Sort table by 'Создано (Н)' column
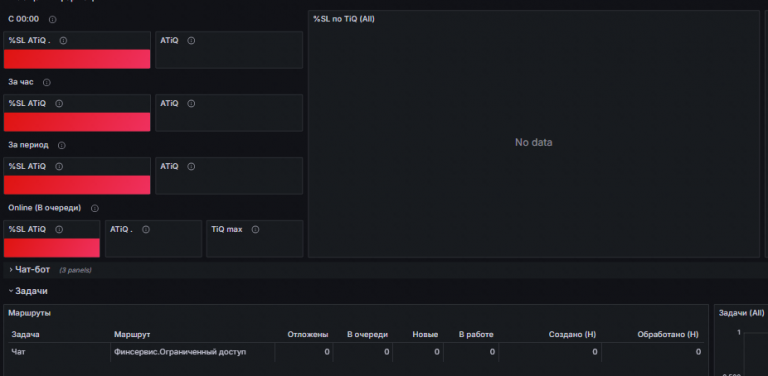This screenshot has height=376, width=768. pos(572,334)
